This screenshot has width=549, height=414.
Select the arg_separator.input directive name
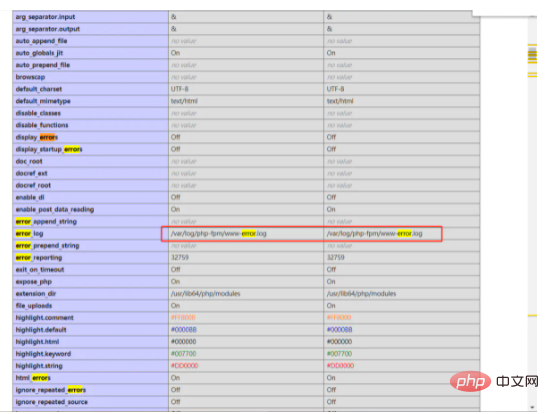tap(45, 17)
